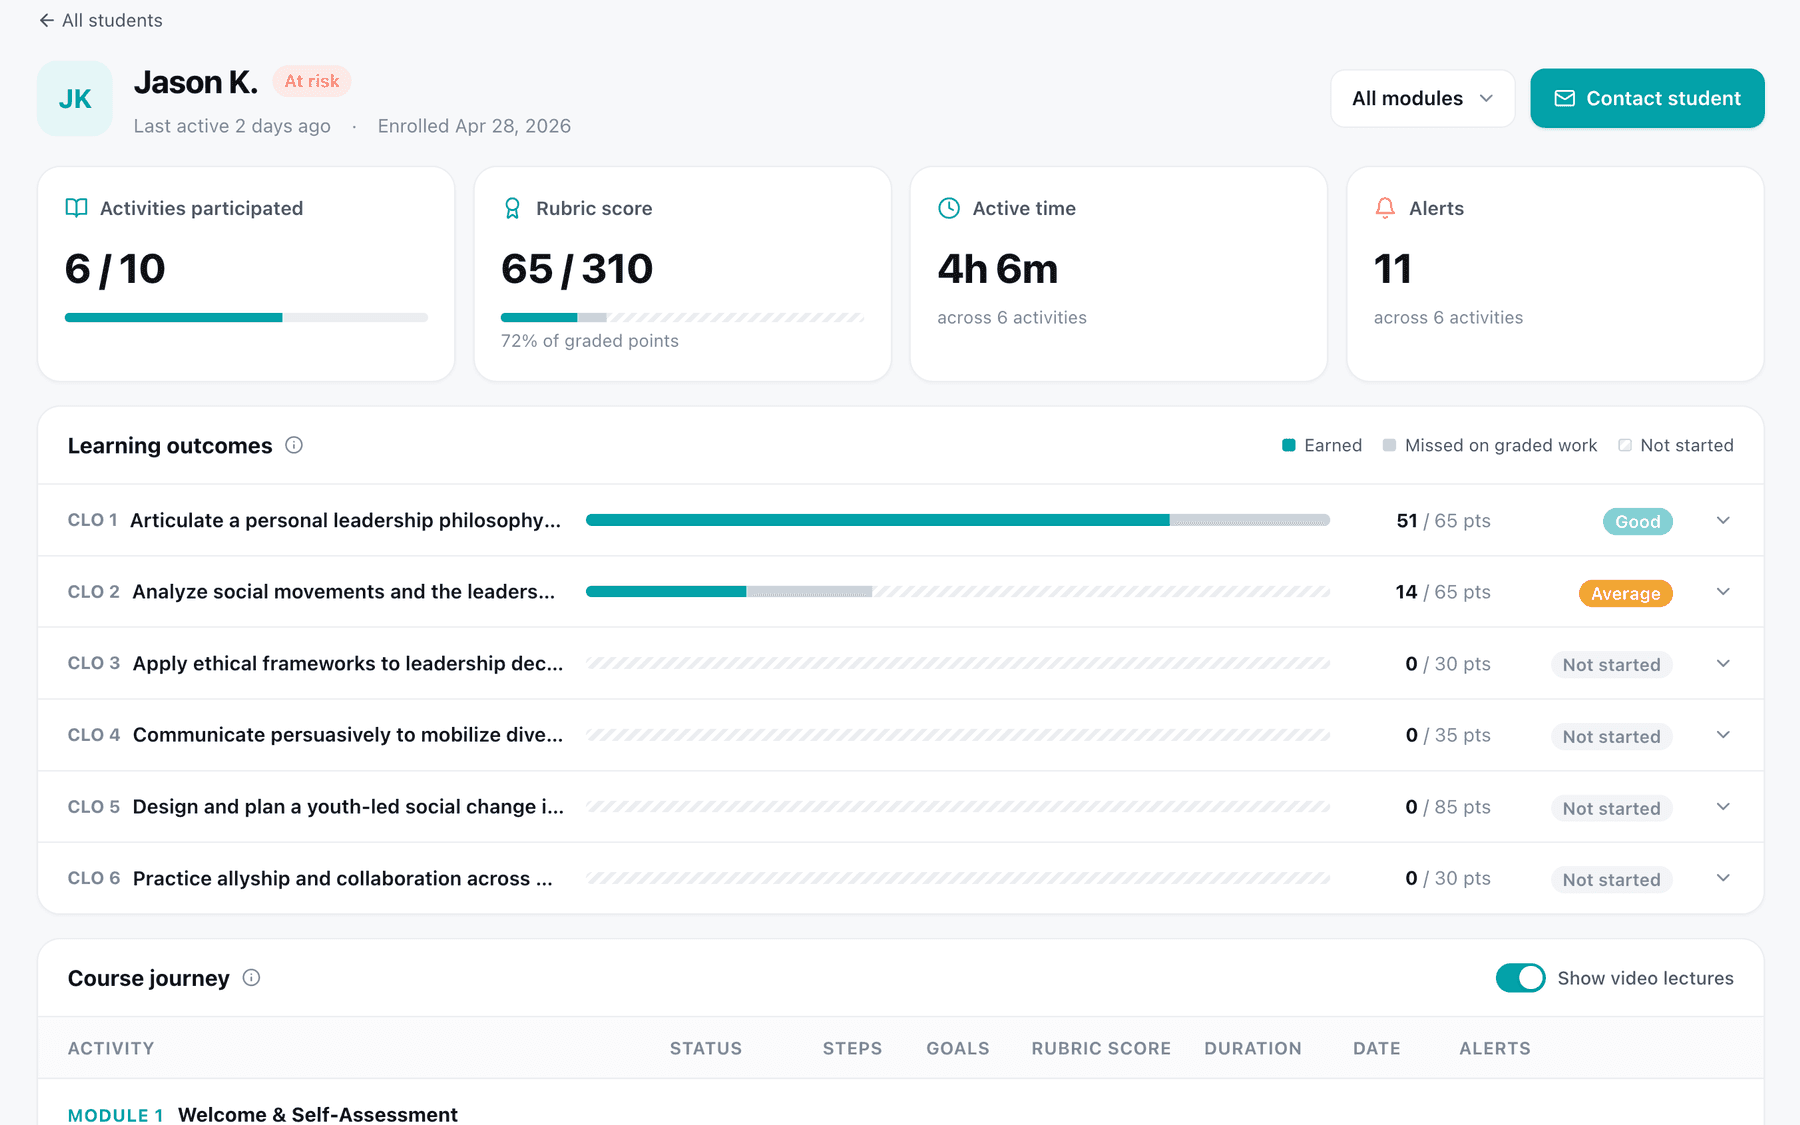Screen dimensions: 1800x1125
Task: Click the 72% of graded points text
Action: click(590, 341)
